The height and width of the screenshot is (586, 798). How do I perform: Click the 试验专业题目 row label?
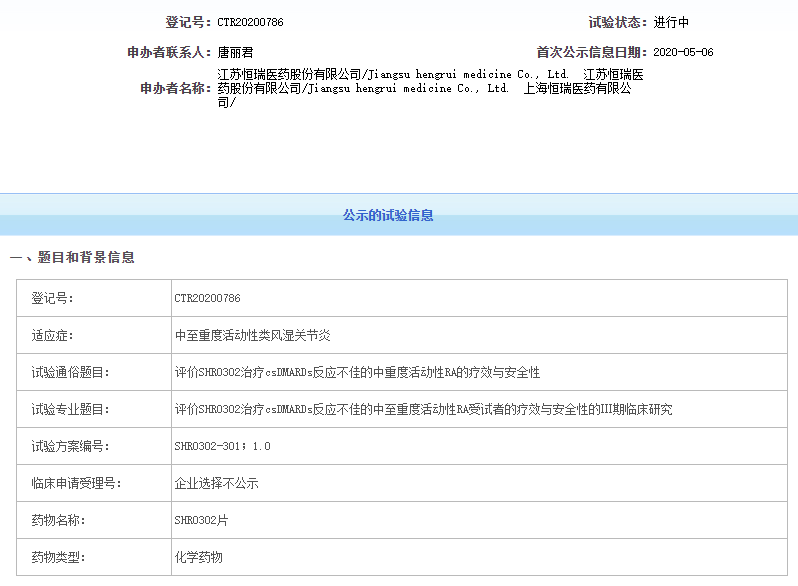click(71, 409)
